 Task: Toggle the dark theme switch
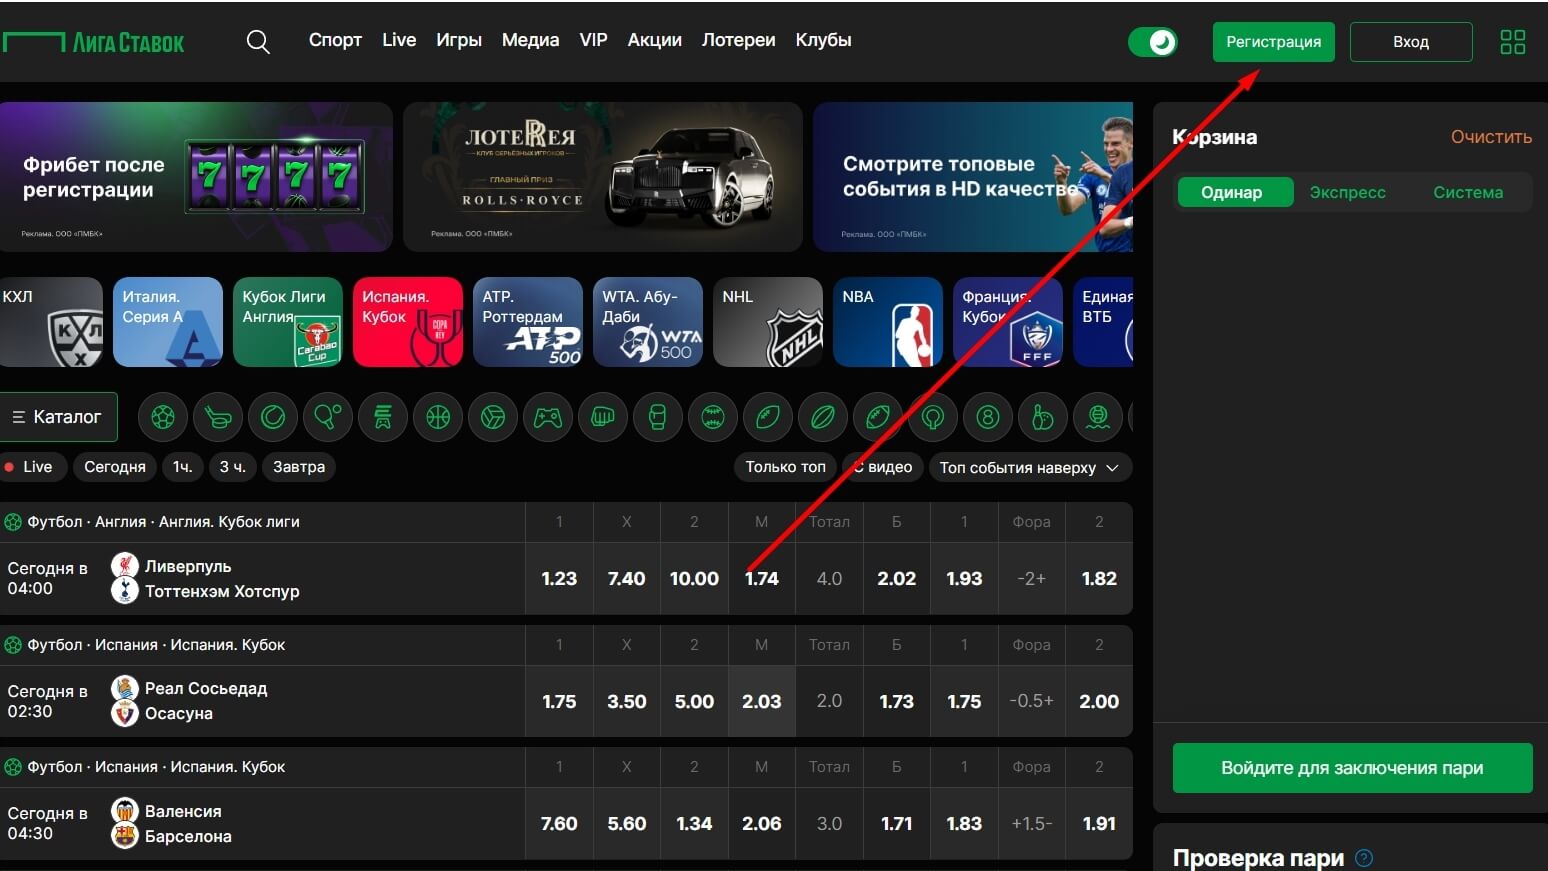click(1153, 42)
